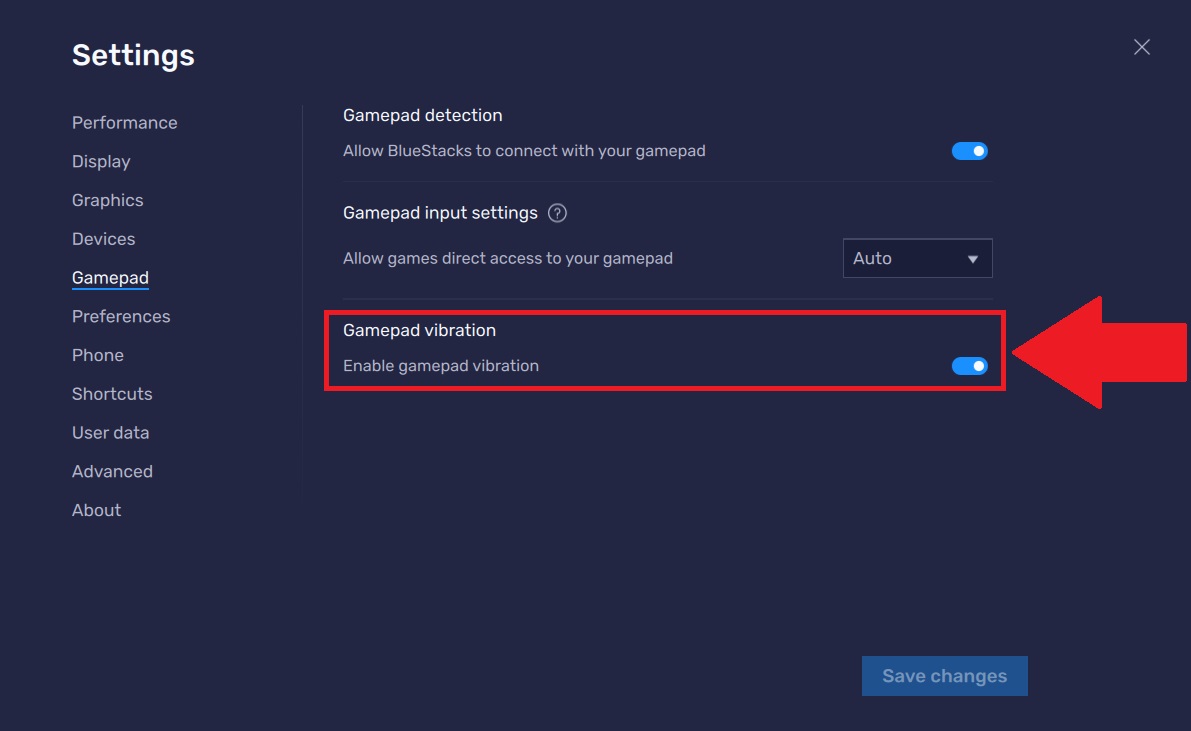Close the Settings window

[x=1141, y=46]
